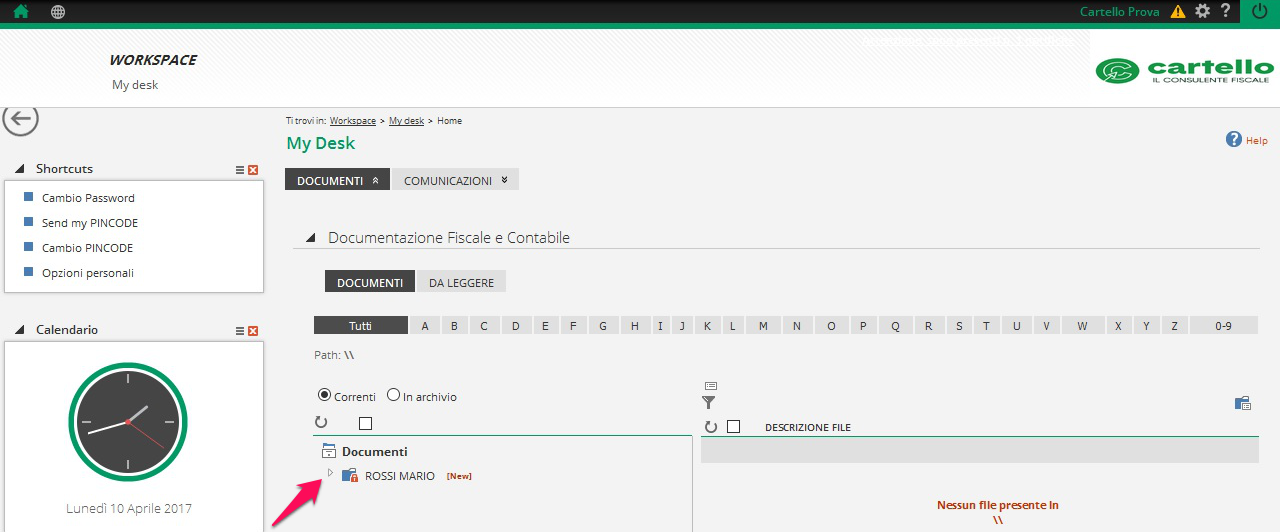
Task: Select the In archivio radio button
Action: 393,395
